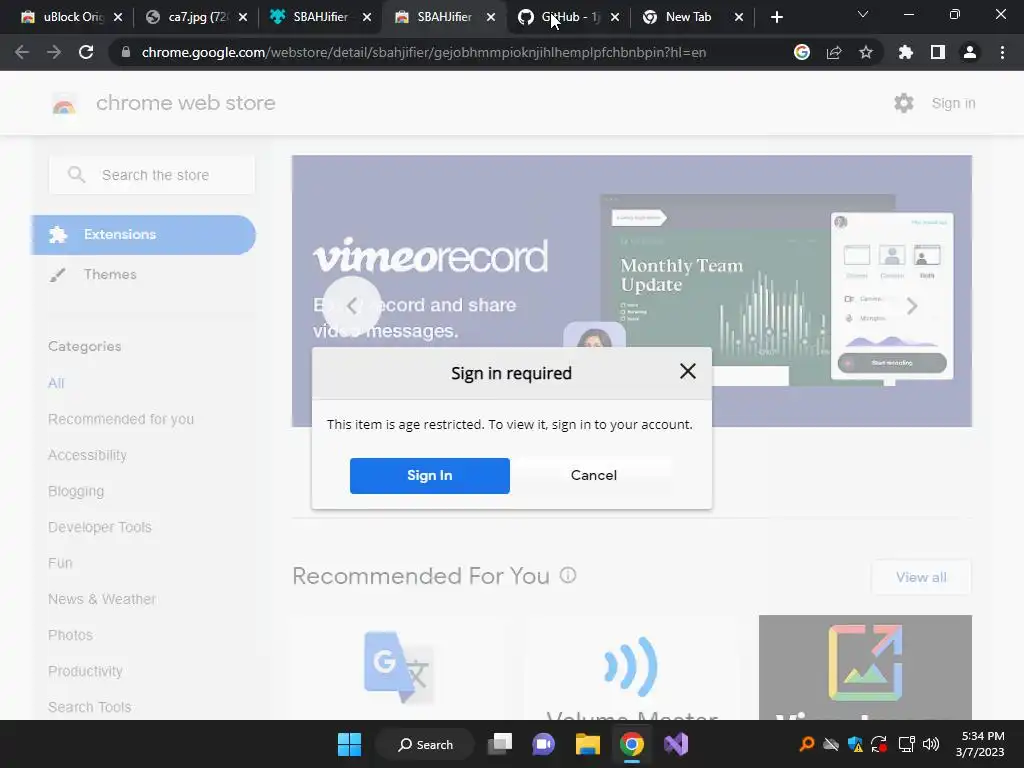The image size is (1024, 768).
Task: Open taskbar Search box
Action: point(425,744)
